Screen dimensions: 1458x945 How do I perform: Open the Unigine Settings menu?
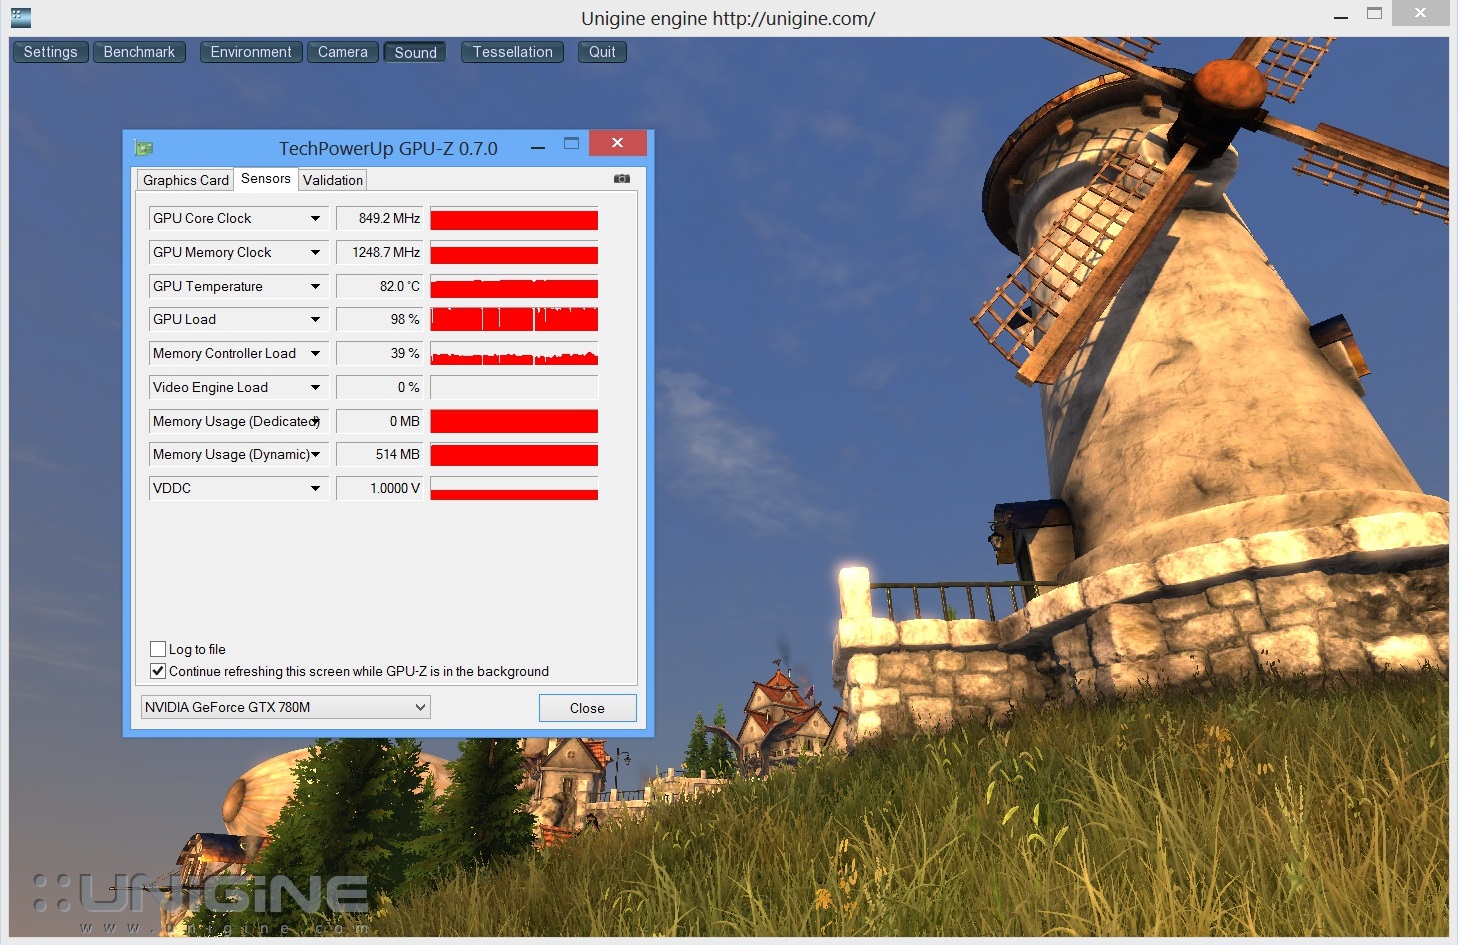[50, 52]
